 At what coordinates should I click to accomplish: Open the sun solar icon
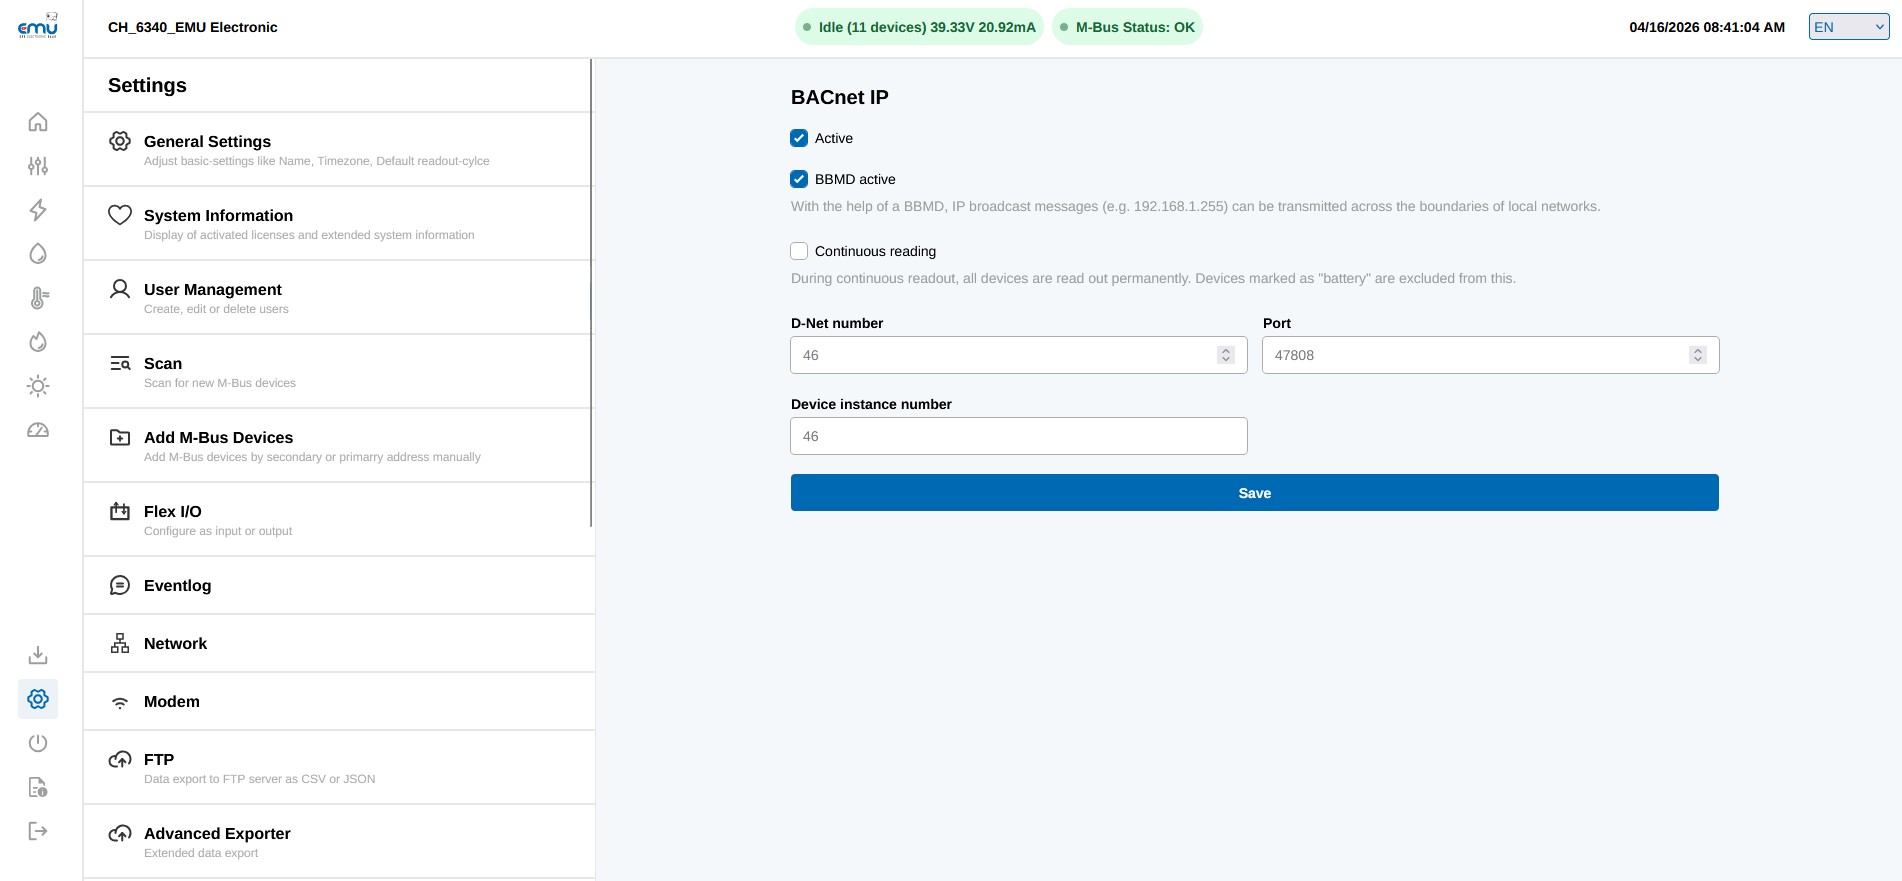click(38, 386)
